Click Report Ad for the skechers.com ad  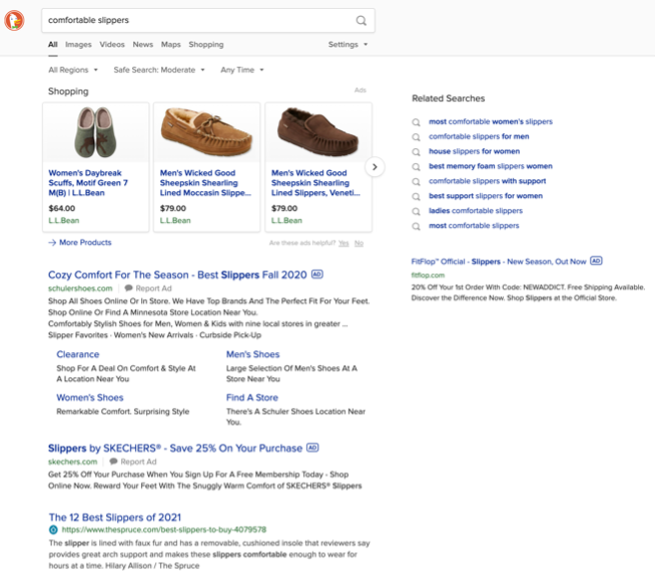138,462
